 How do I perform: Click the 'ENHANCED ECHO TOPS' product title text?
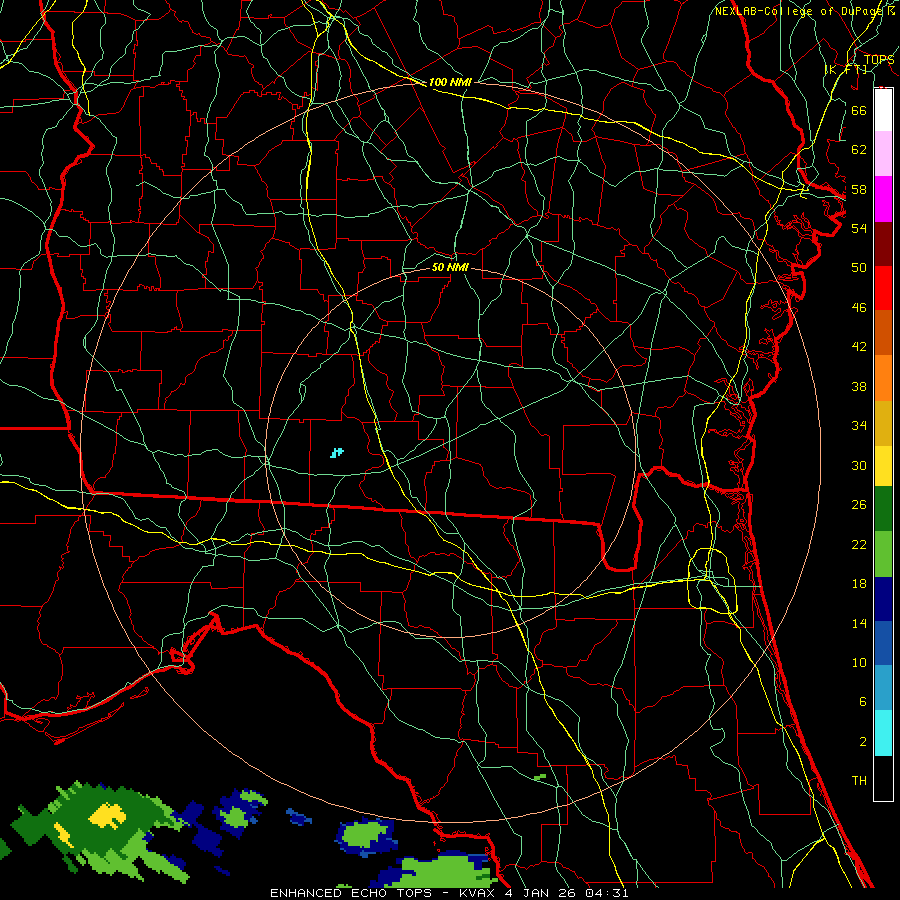[351, 893]
